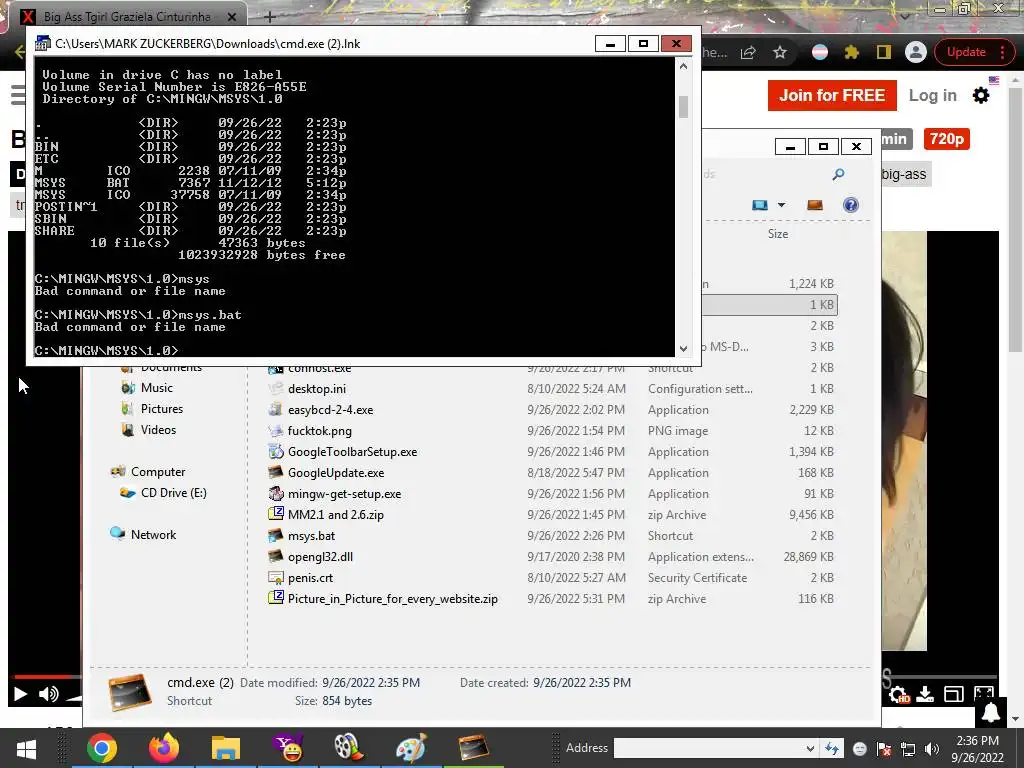Click the share page icon in Chrome
This screenshot has width=1024, height=768.
tap(748, 52)
